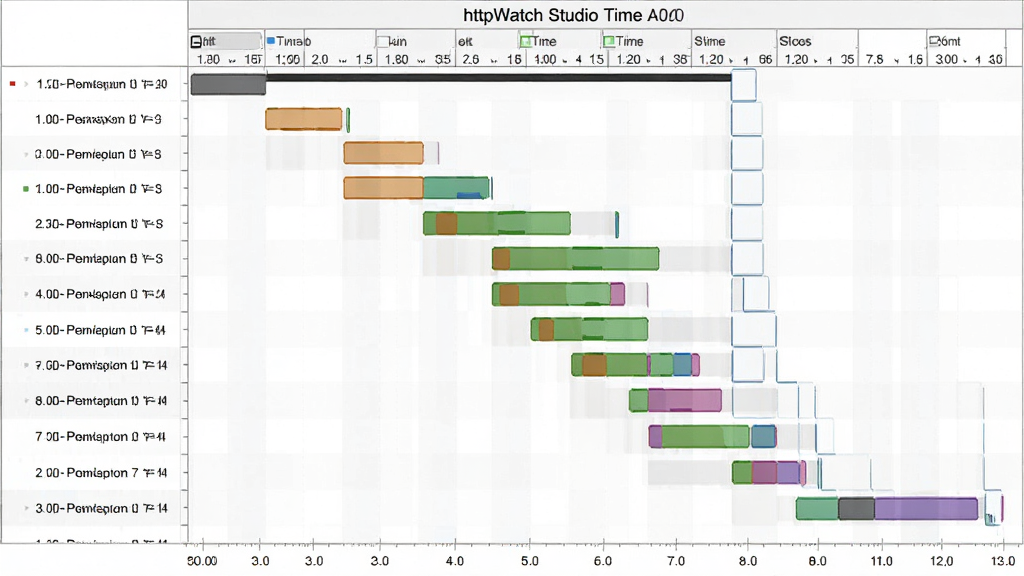Open the dropdown arrow in '2.0 1.5' header cell
Screen dimensions: 1024x576
[x=343, y=61]
